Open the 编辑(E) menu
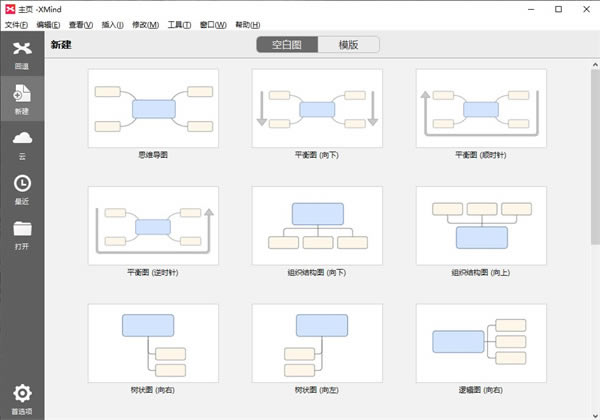The image size is (600, 420). point(48,24)
